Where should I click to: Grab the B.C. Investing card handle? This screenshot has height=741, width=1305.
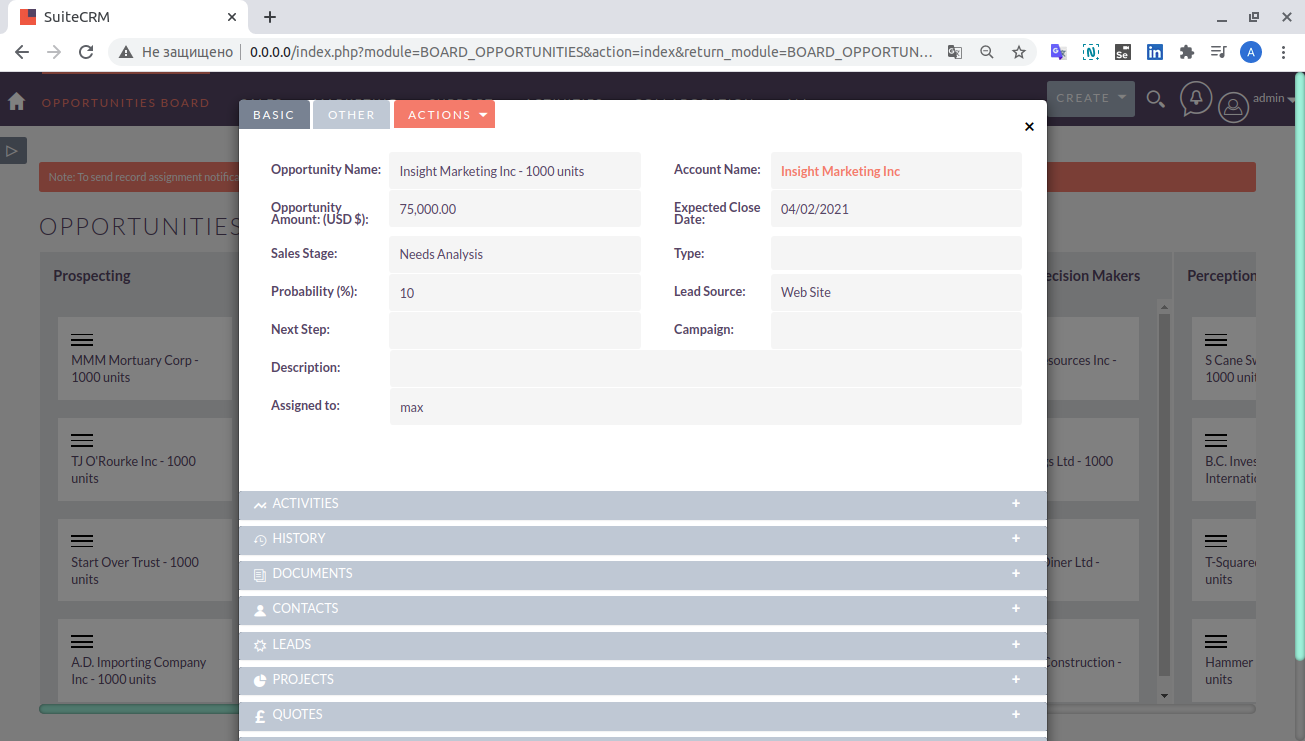pyautogui.click(x=1216, y=440)
